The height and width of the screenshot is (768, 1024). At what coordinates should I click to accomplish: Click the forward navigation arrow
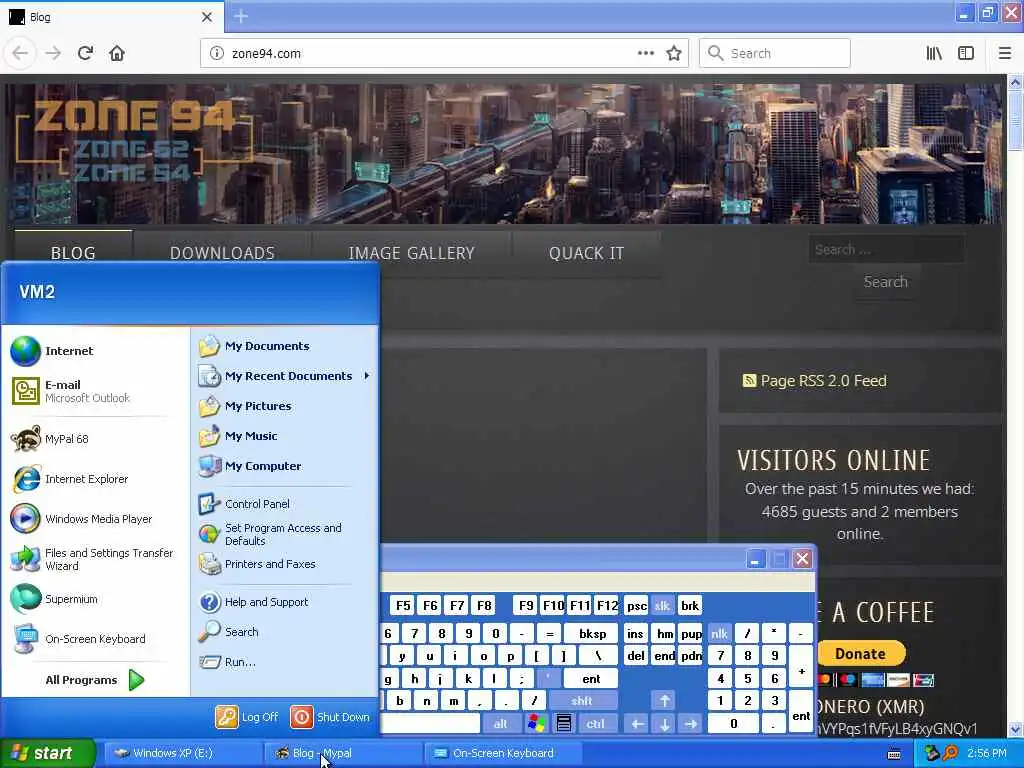click(x=53, y=53)
